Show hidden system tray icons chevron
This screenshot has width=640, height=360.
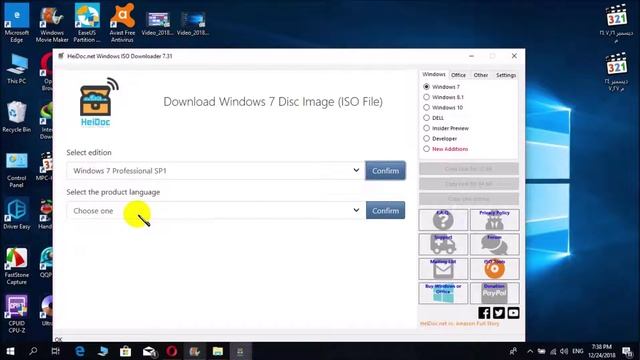point(530,351)
